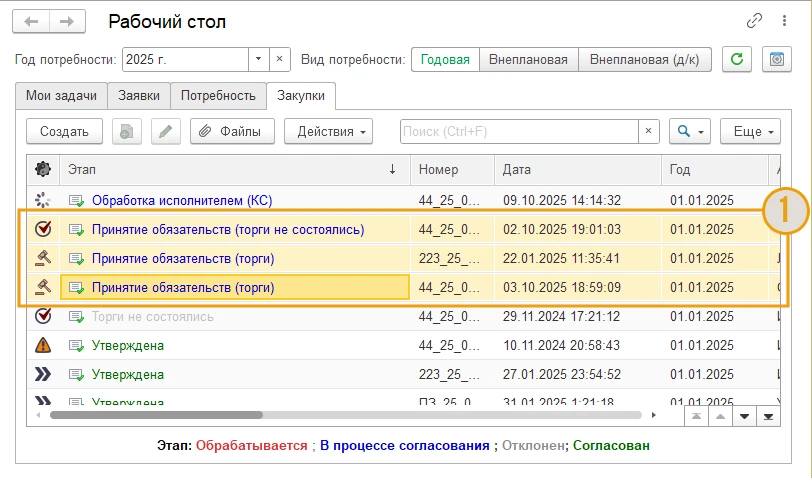This screenshot has width=812, height=478.
Task: Click the settings button beside refresh
Action: coord(777,59)
